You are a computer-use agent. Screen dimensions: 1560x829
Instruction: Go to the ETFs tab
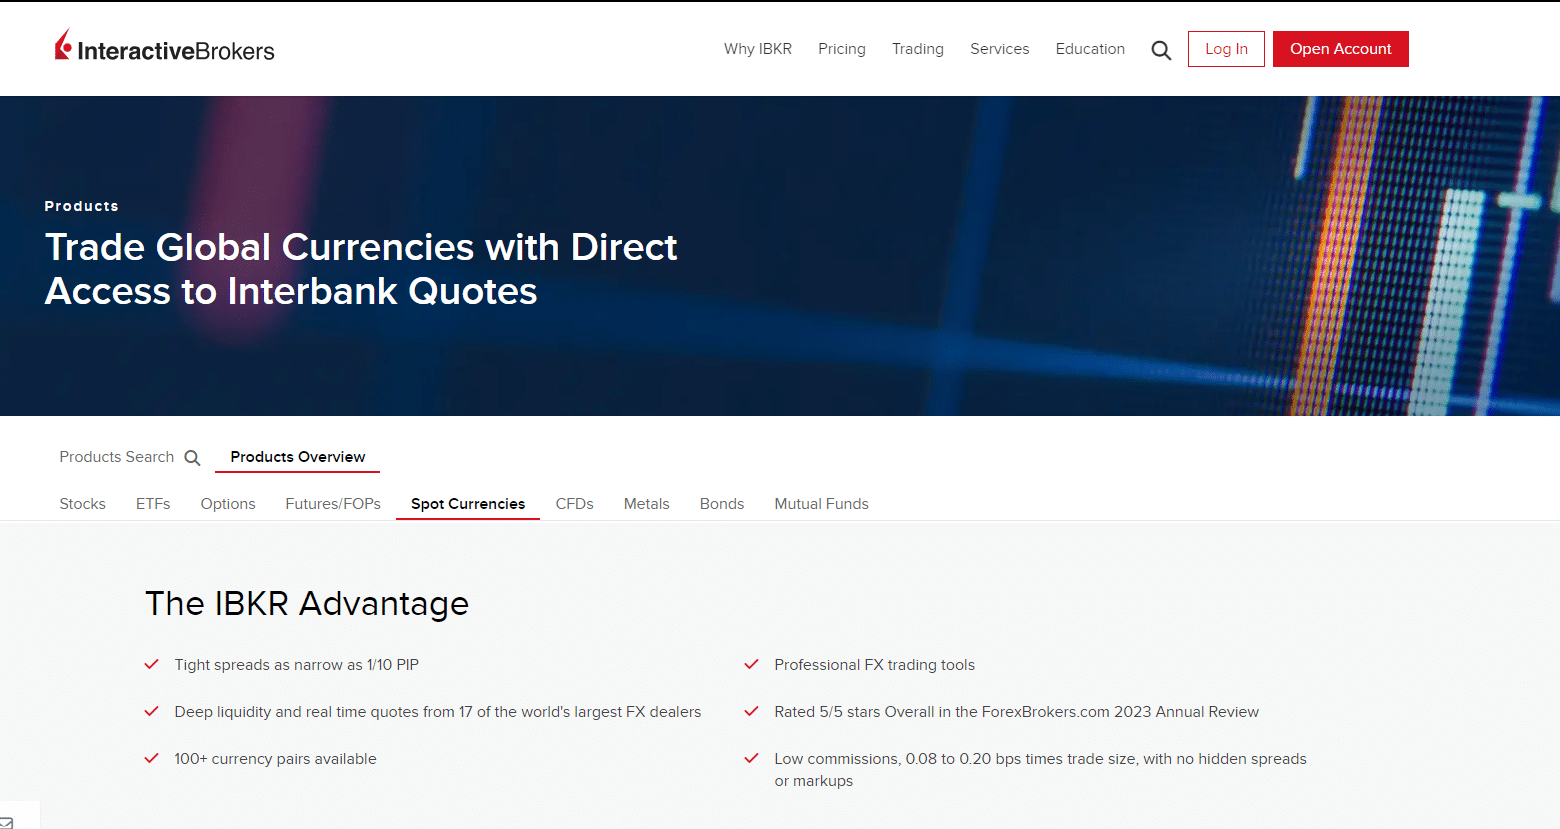[153, 504]
